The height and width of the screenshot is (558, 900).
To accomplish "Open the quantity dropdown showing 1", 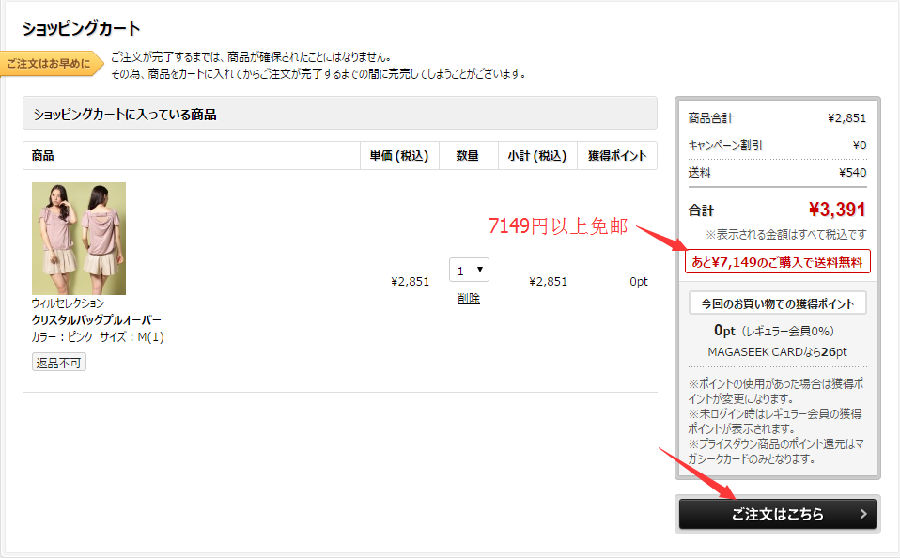I will coord(468,270).
